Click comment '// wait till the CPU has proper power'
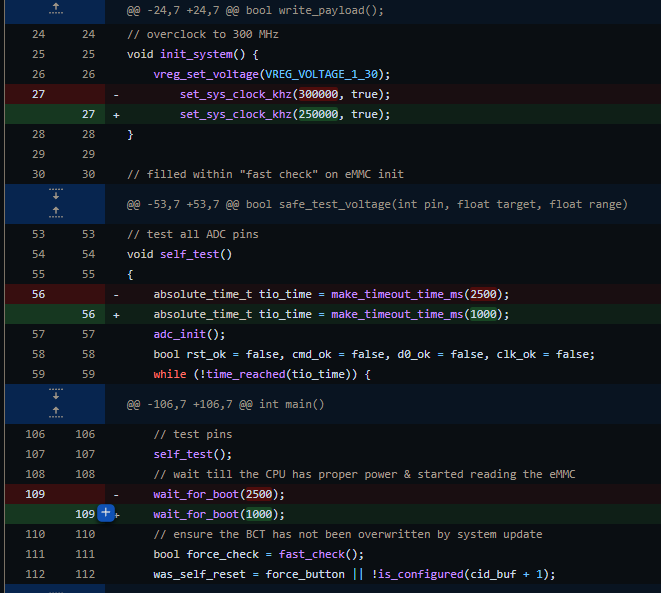The height and width of the screenshot is (593, 661). pos(364,475)
